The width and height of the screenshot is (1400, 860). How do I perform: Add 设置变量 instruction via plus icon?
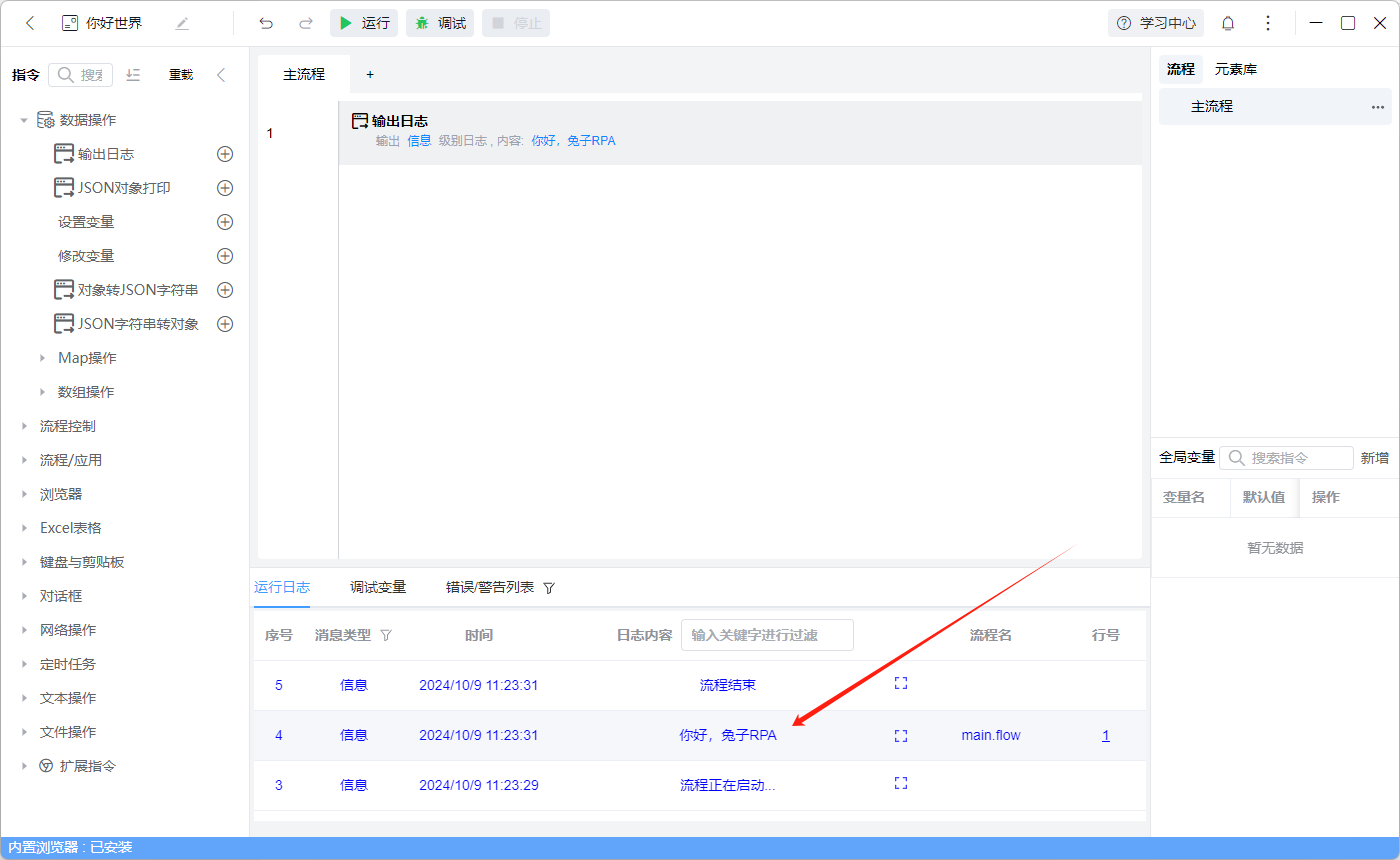225,222
